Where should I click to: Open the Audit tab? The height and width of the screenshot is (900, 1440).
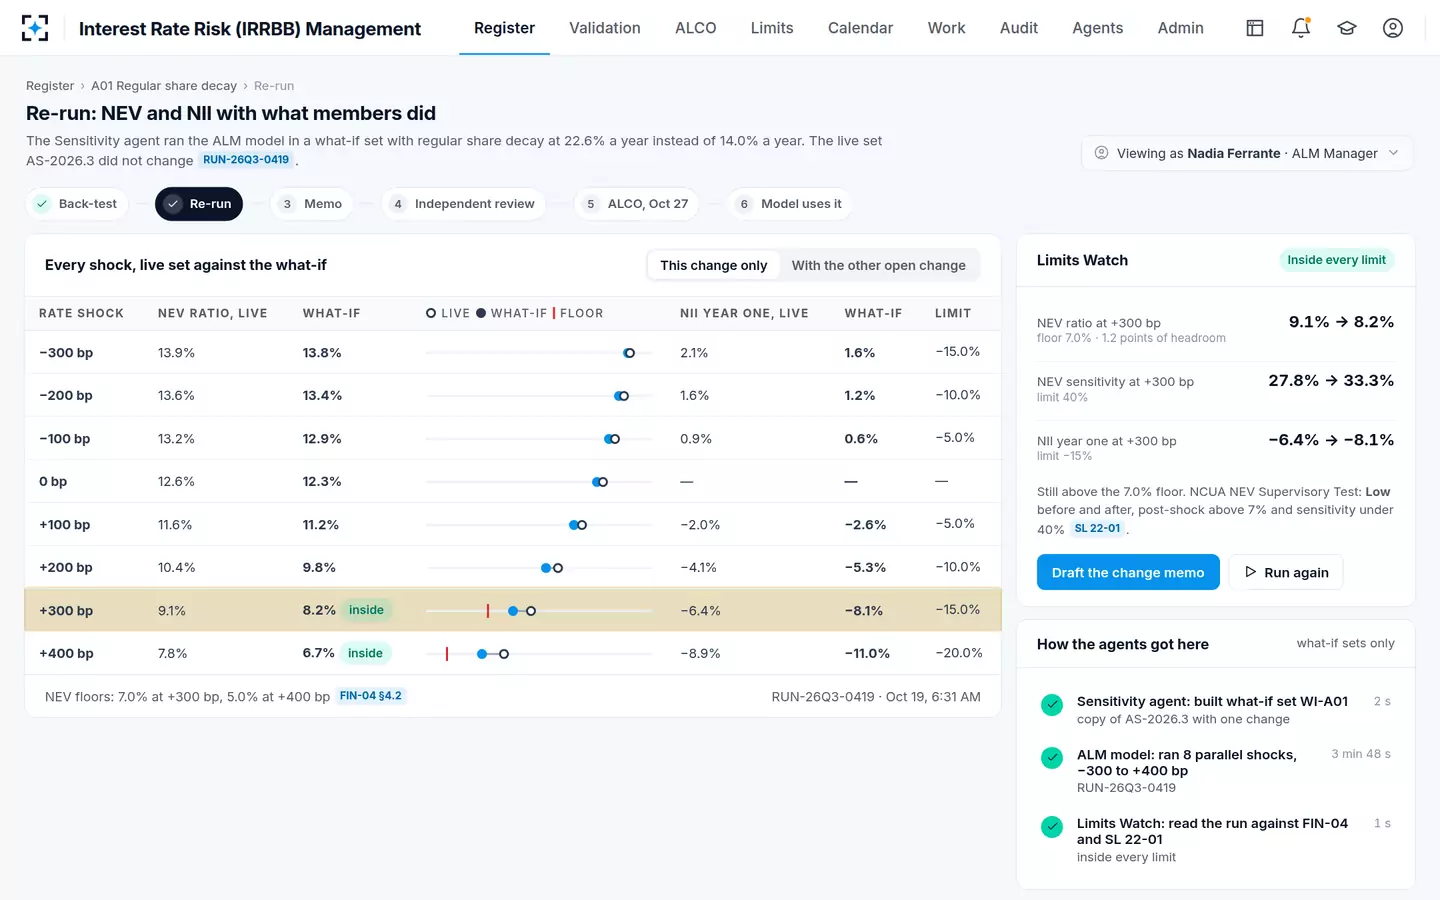point(1019,28)
